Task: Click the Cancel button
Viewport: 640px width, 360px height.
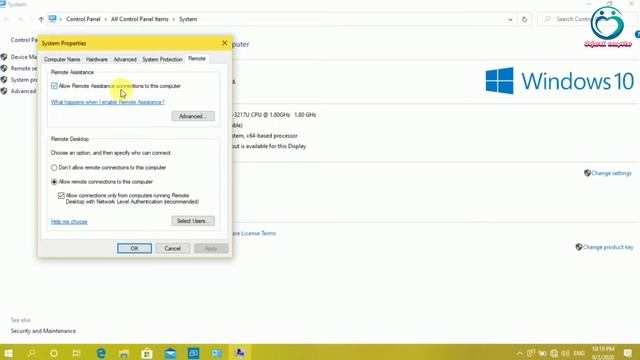Action: (x=172, y=249)
